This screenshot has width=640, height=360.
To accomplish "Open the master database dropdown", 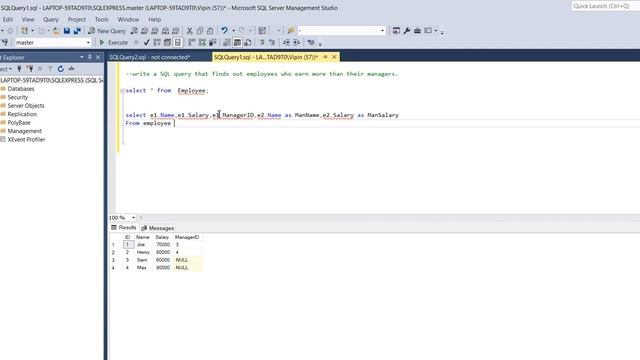I will (x=88, y=42).
